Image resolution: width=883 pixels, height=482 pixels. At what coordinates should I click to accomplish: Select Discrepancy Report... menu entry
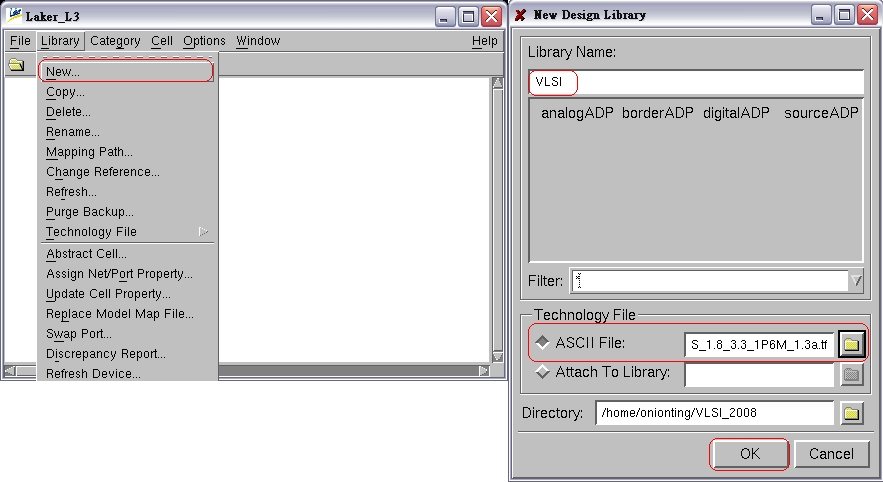pos(126,354)
